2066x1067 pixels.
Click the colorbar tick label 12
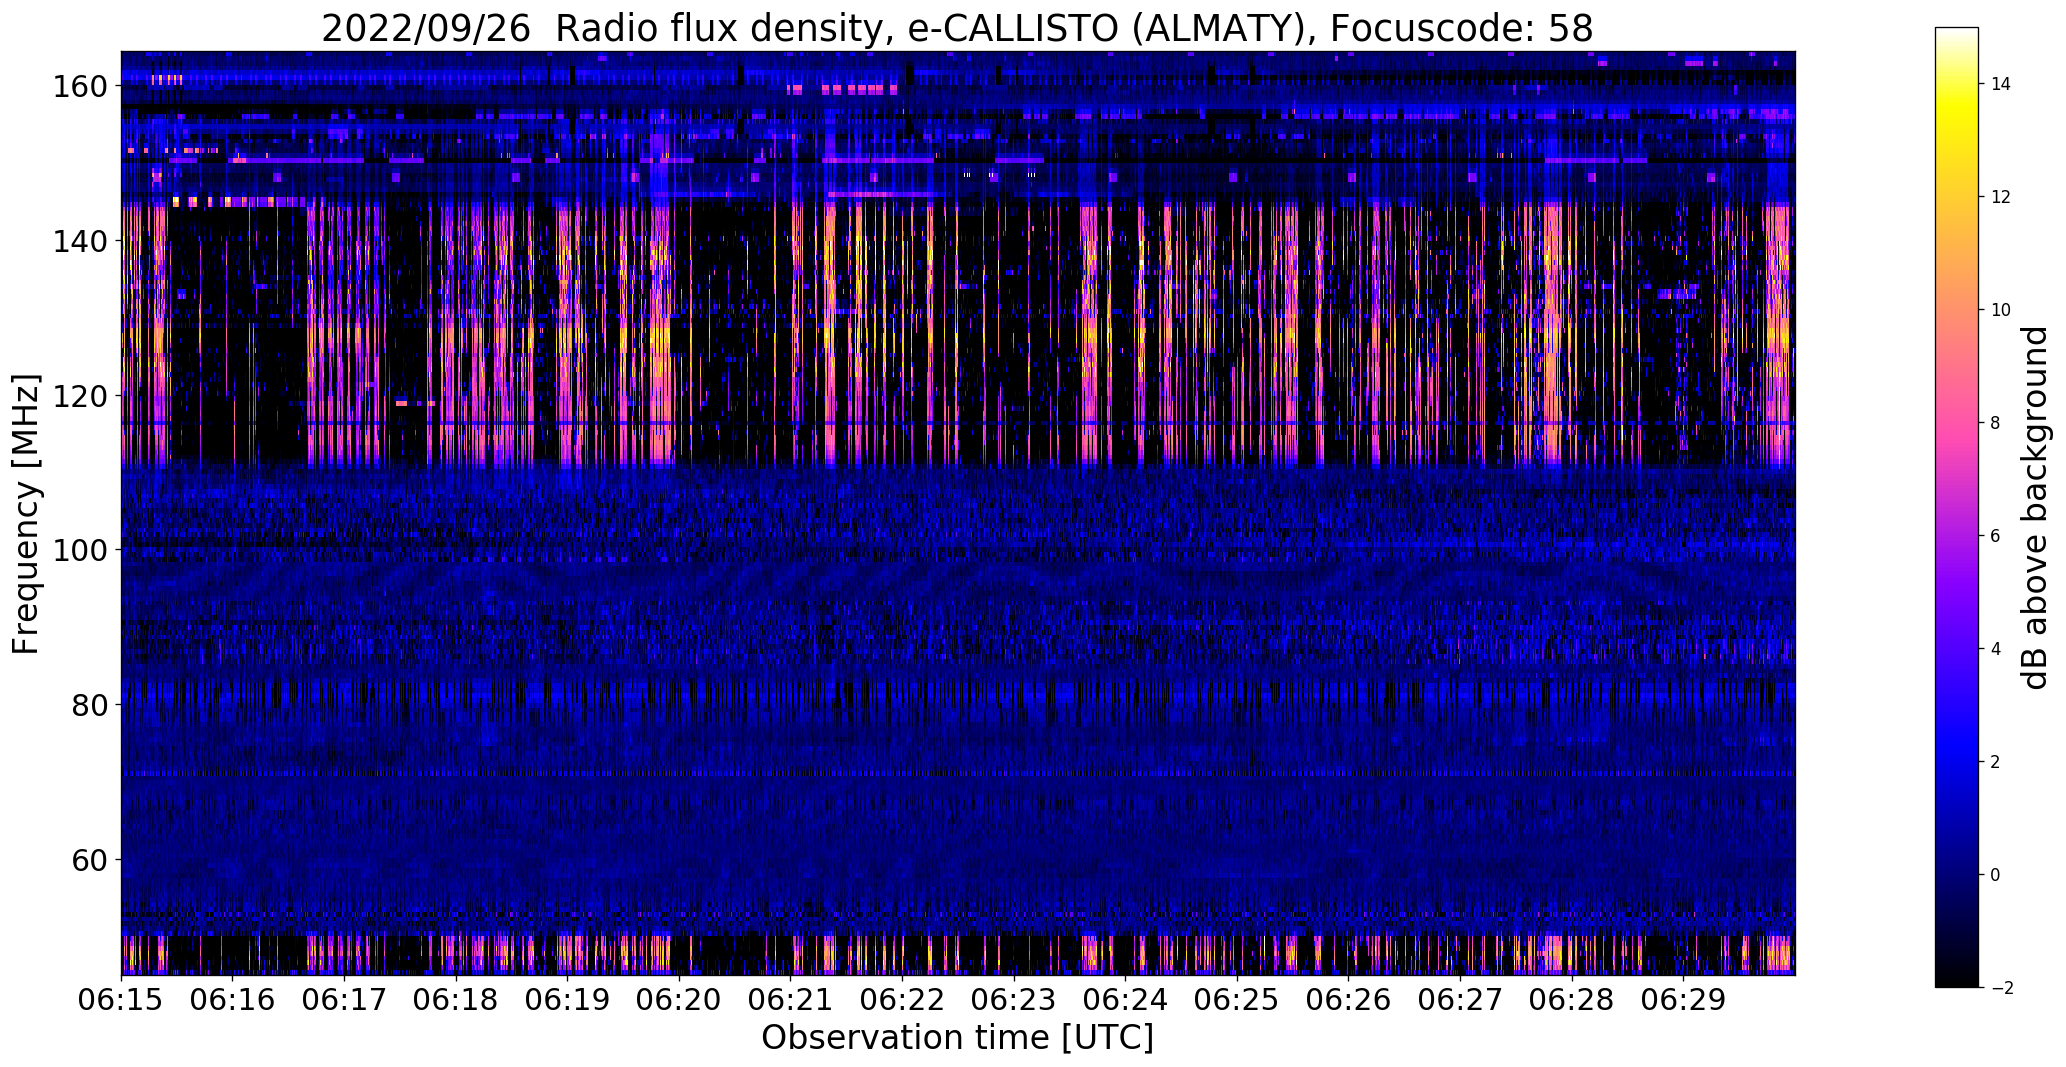pos(2001,197)
